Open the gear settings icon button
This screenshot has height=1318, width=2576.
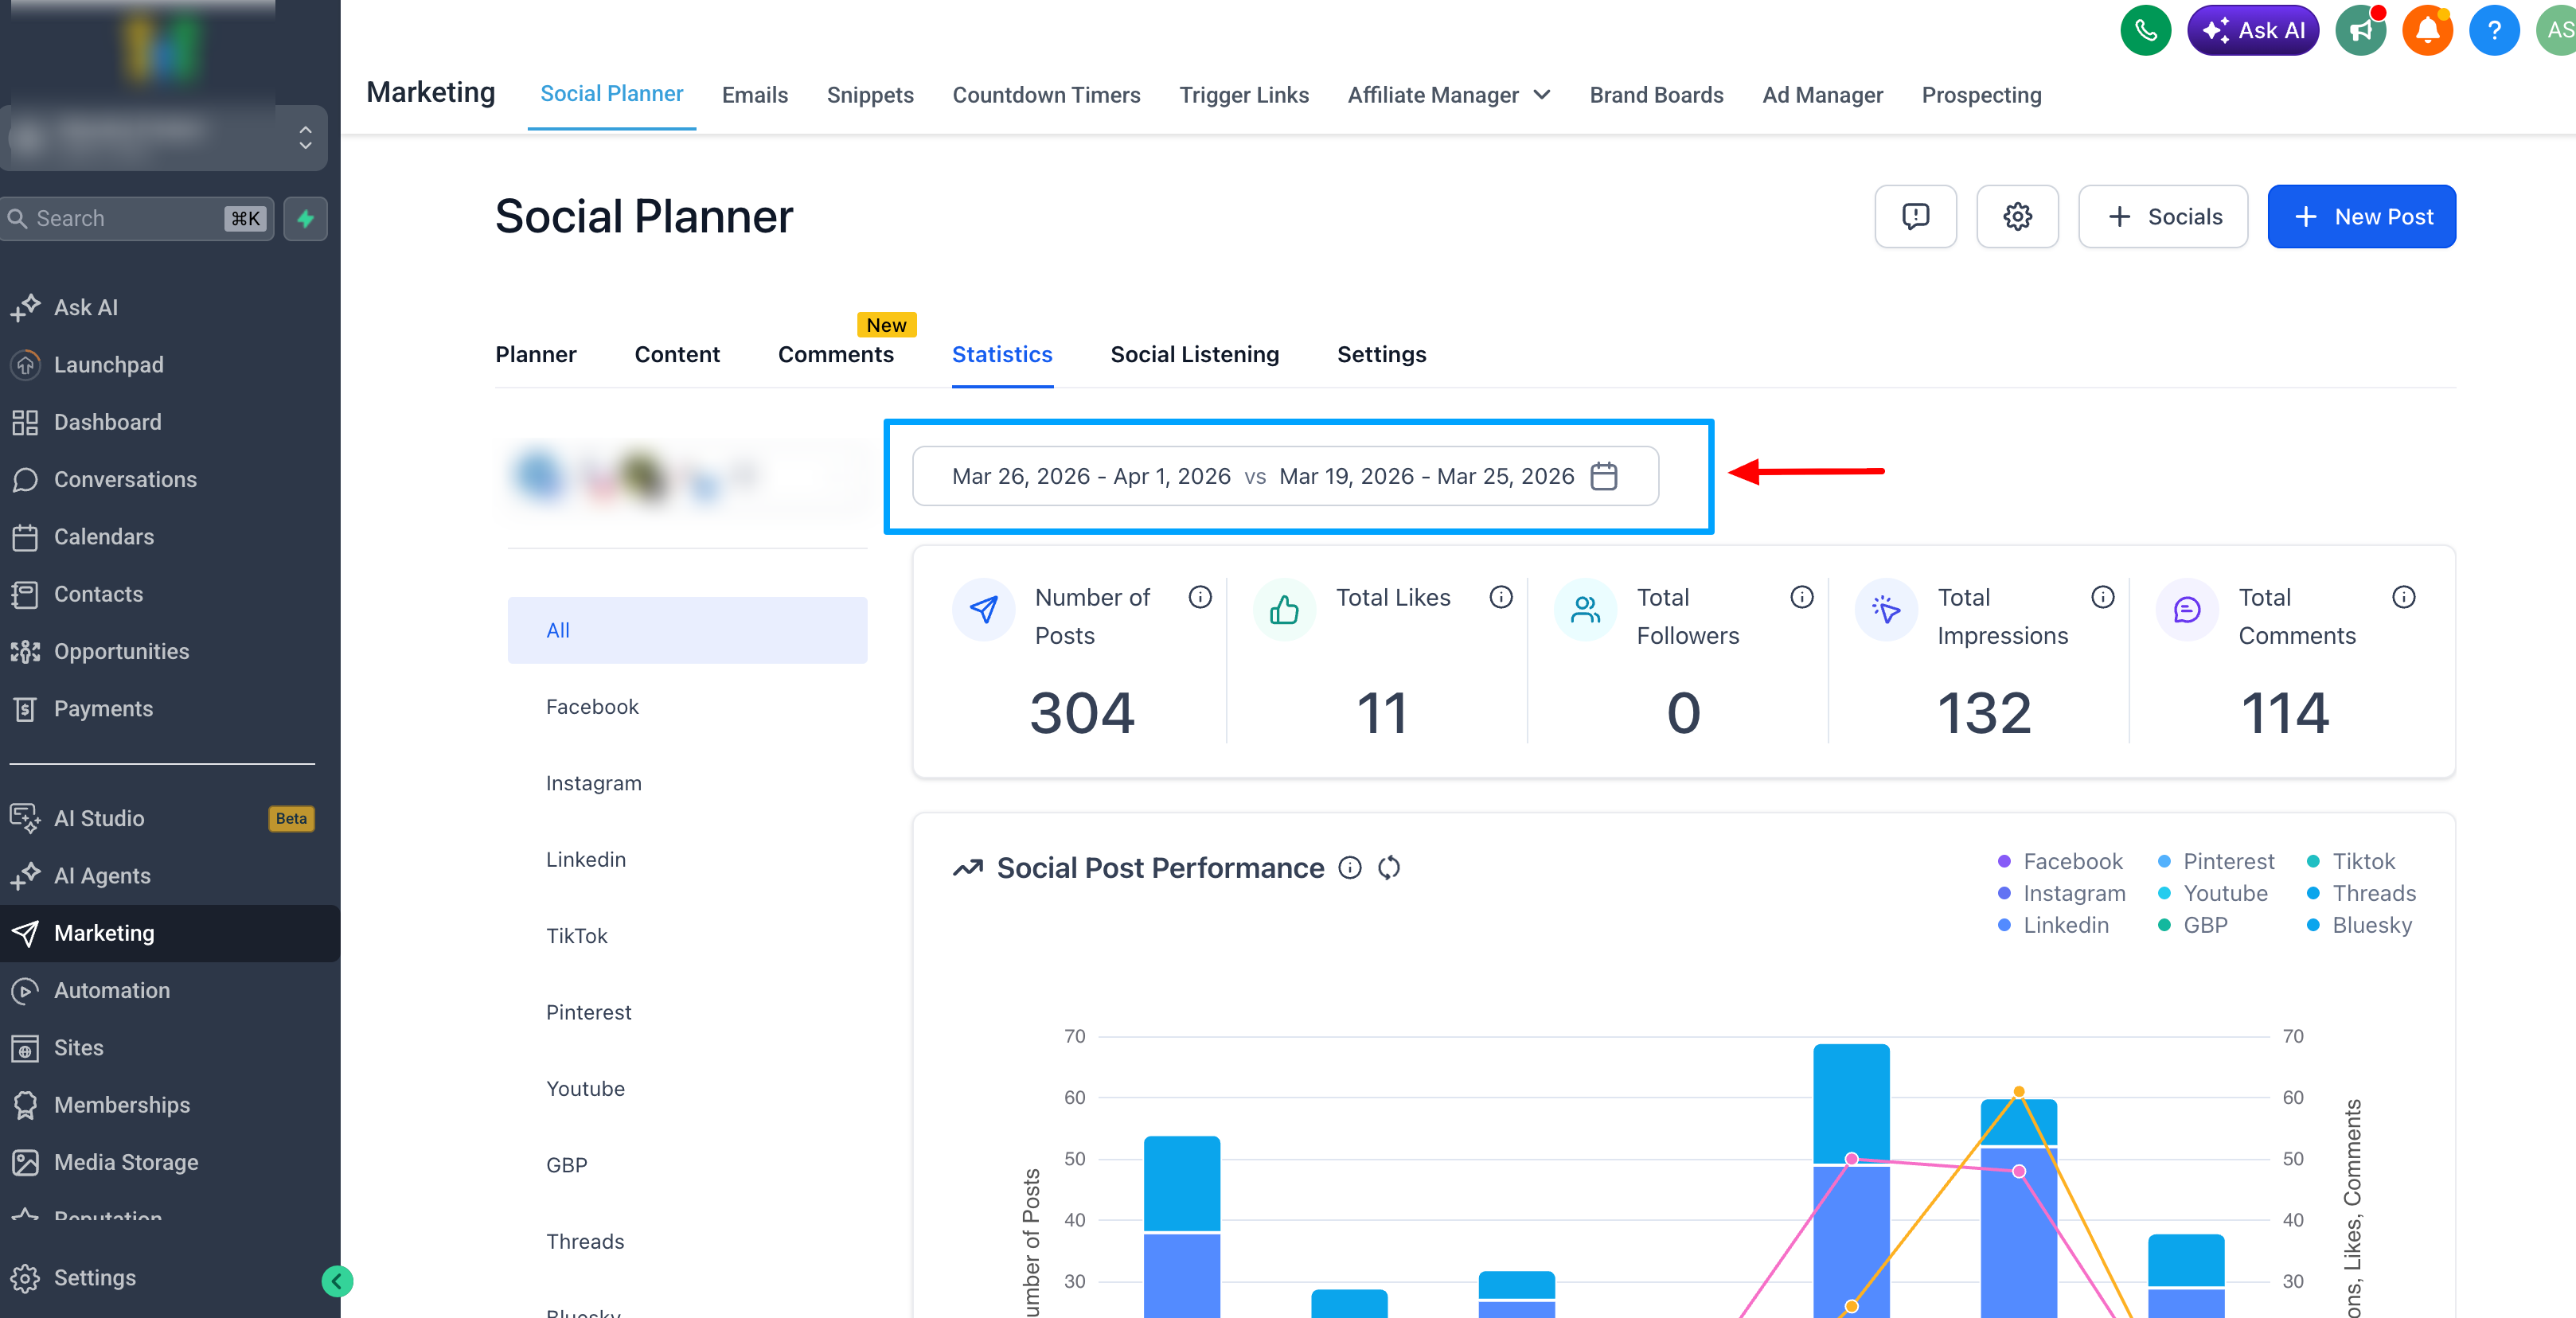click(x=2017, y=216)
